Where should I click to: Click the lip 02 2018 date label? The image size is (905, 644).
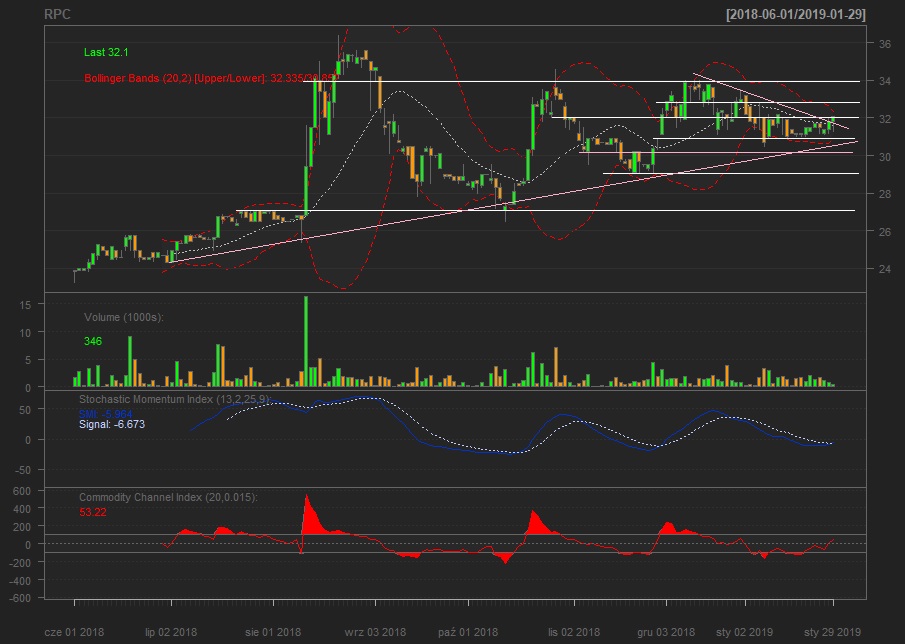[171, 632]
